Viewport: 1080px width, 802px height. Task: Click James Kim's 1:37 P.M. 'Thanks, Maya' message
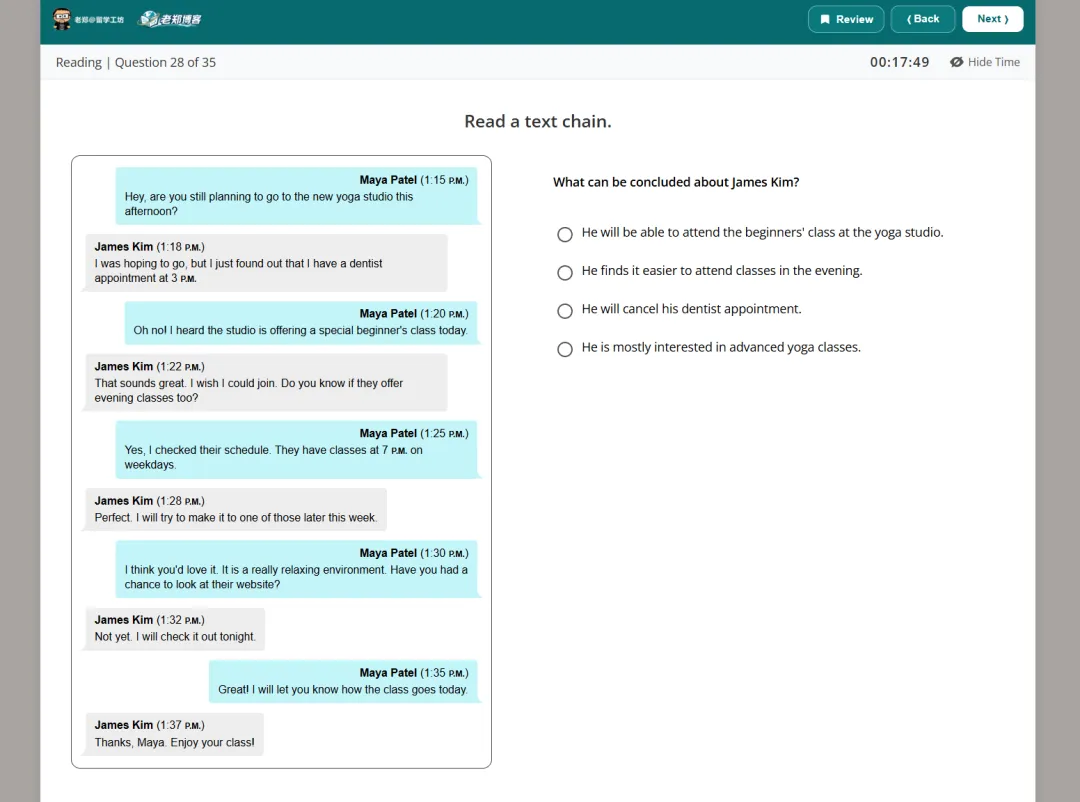pyautogui.click(x=174, y=734)
